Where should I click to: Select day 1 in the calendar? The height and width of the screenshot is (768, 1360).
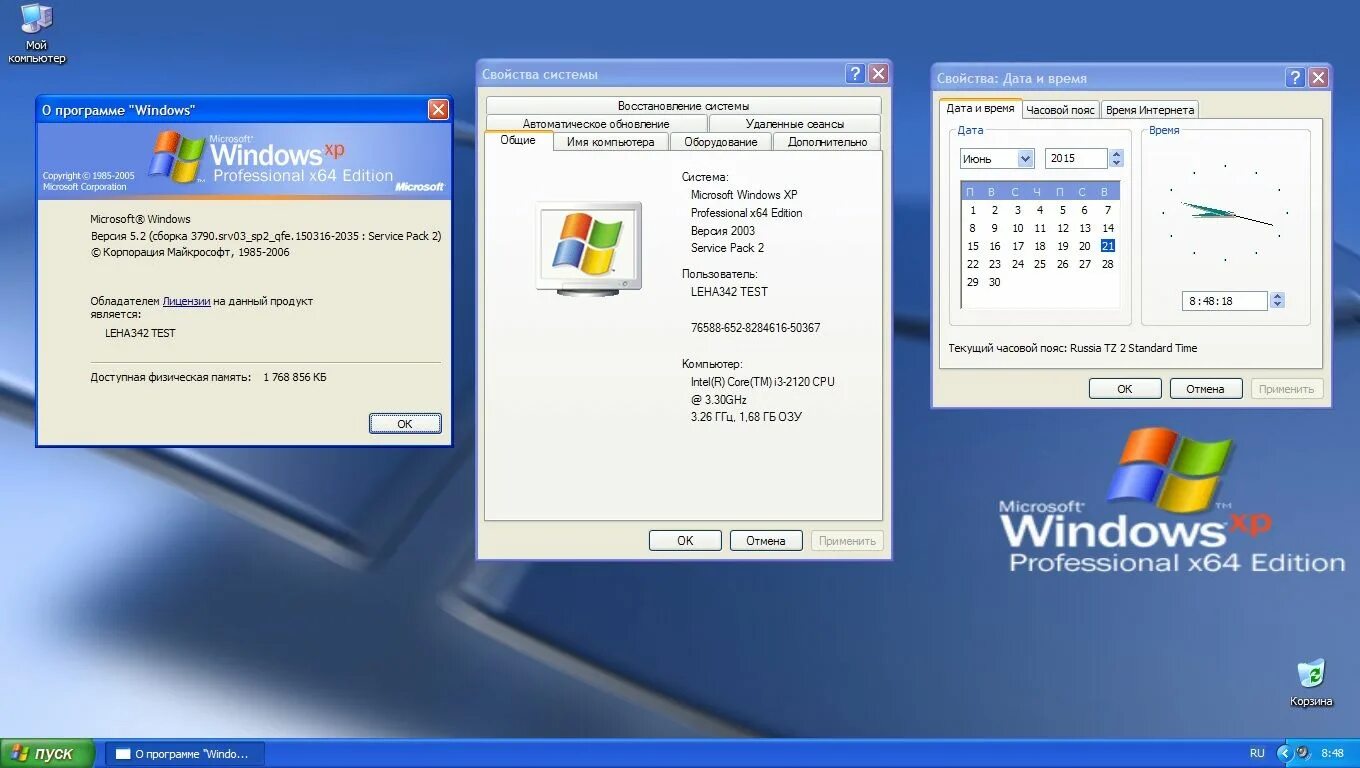click(x=972, y=210)
